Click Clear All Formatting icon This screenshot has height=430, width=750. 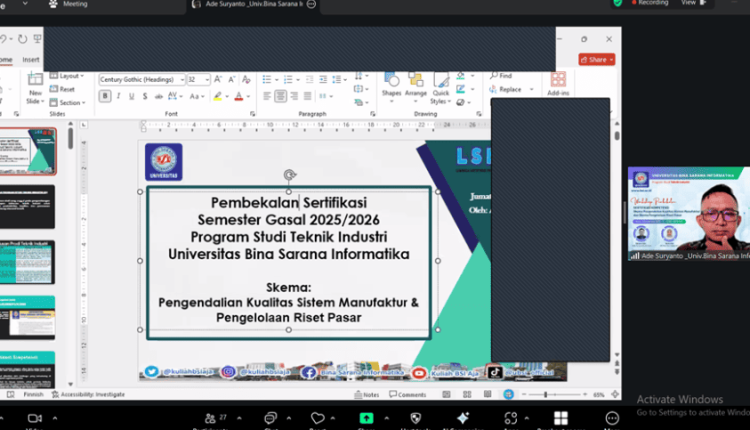tap(246, 79)
